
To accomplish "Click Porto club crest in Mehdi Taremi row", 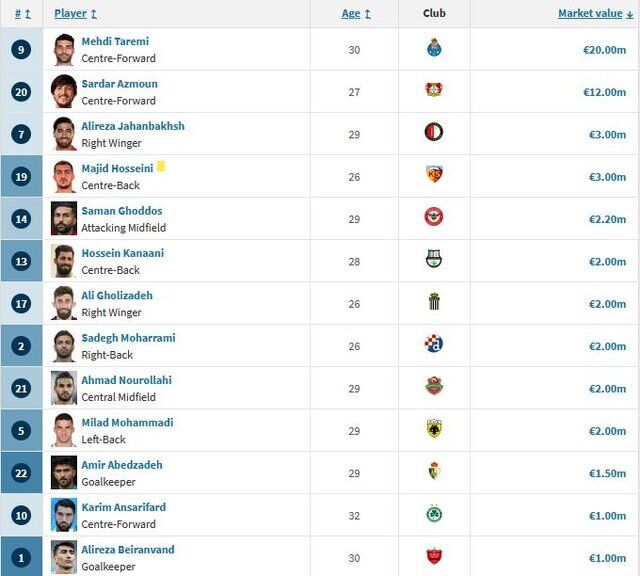I will (x=433, y=48).
